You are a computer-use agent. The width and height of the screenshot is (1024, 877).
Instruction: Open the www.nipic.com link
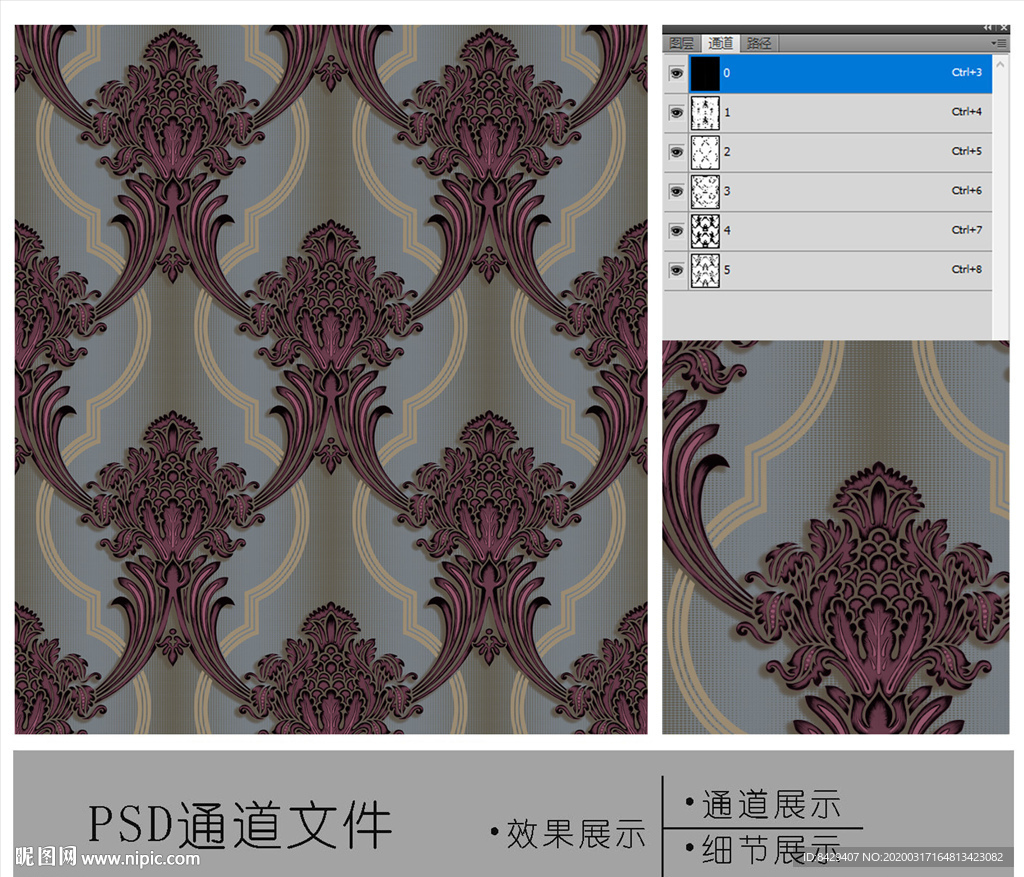pyautogui.click(x=140, y=858)
